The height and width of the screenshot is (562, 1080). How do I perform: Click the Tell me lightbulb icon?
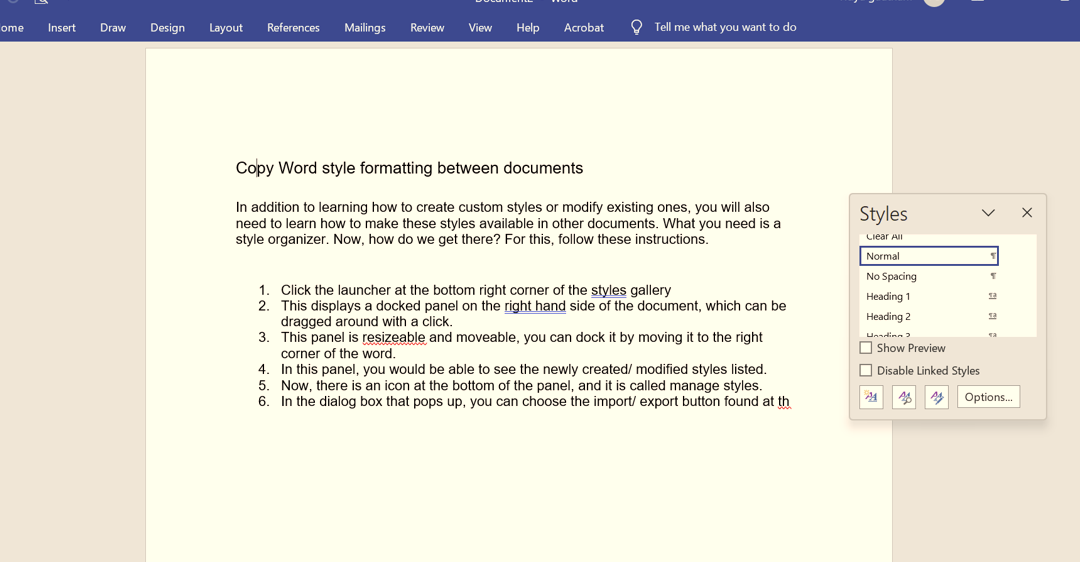(636, 28)
